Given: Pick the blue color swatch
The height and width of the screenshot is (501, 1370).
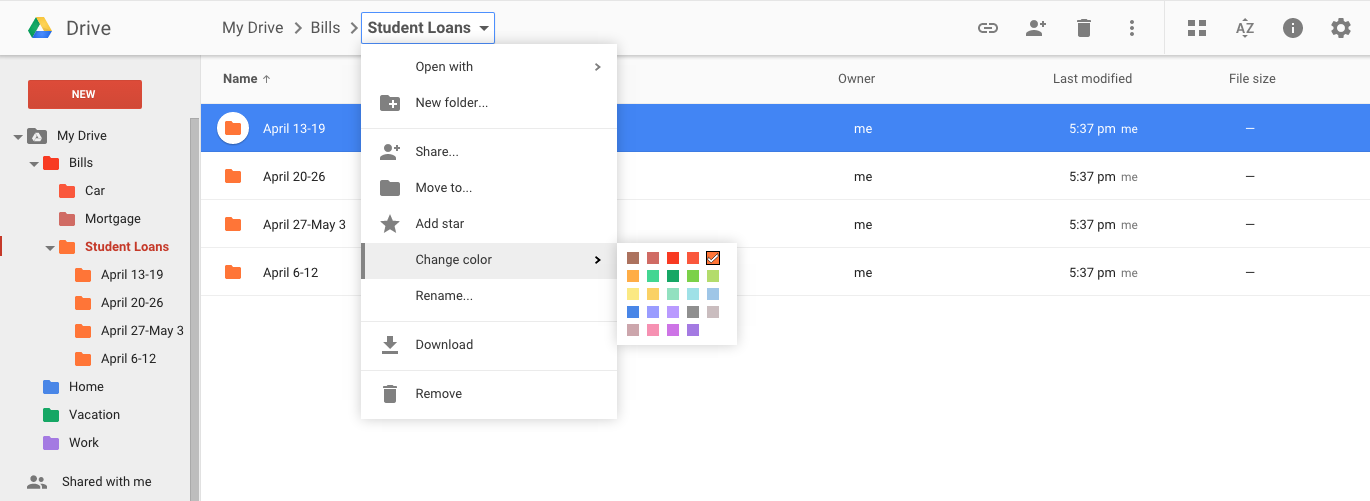Looking at the screenshot, I should pos(633,312).
